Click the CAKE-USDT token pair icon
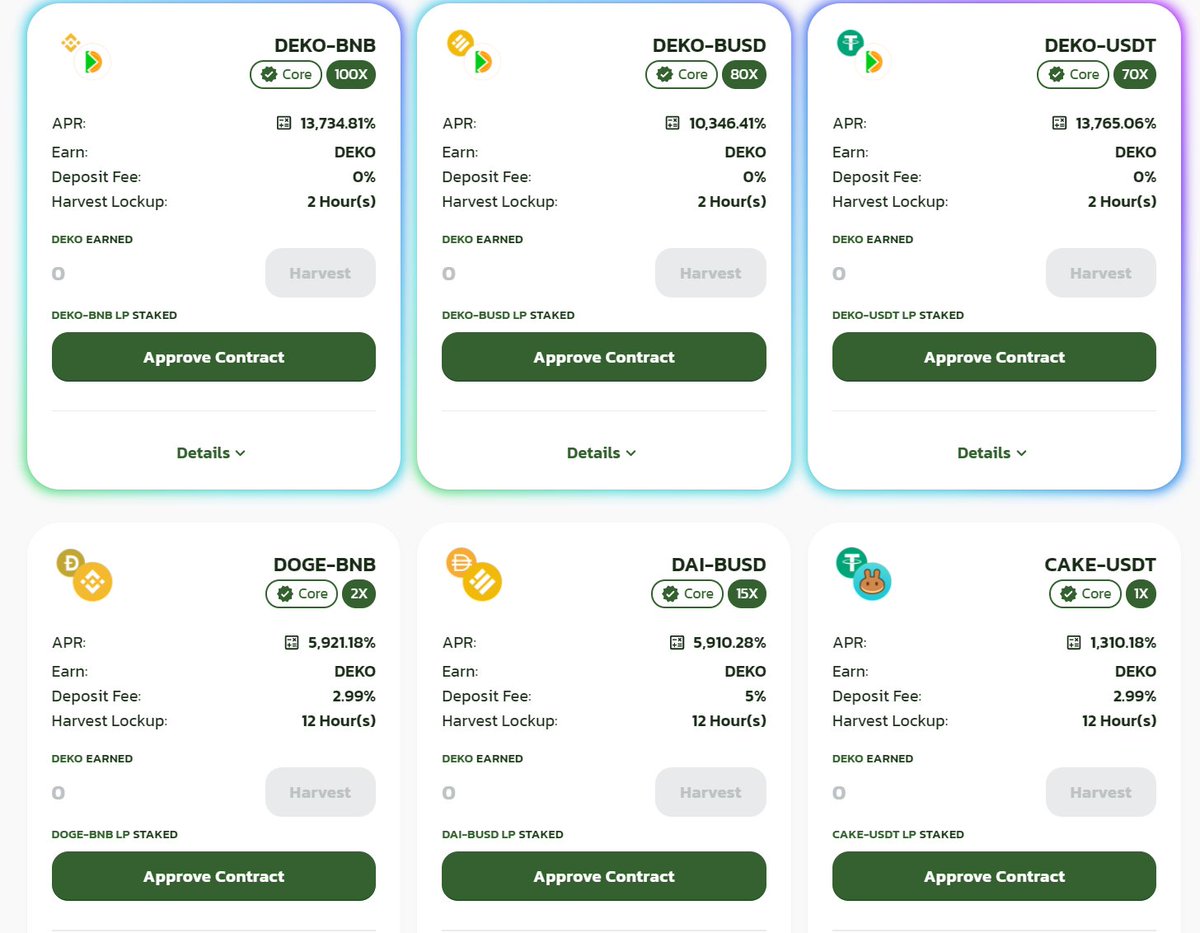Viewport: 1200px width, 933px height. point(863,574)
